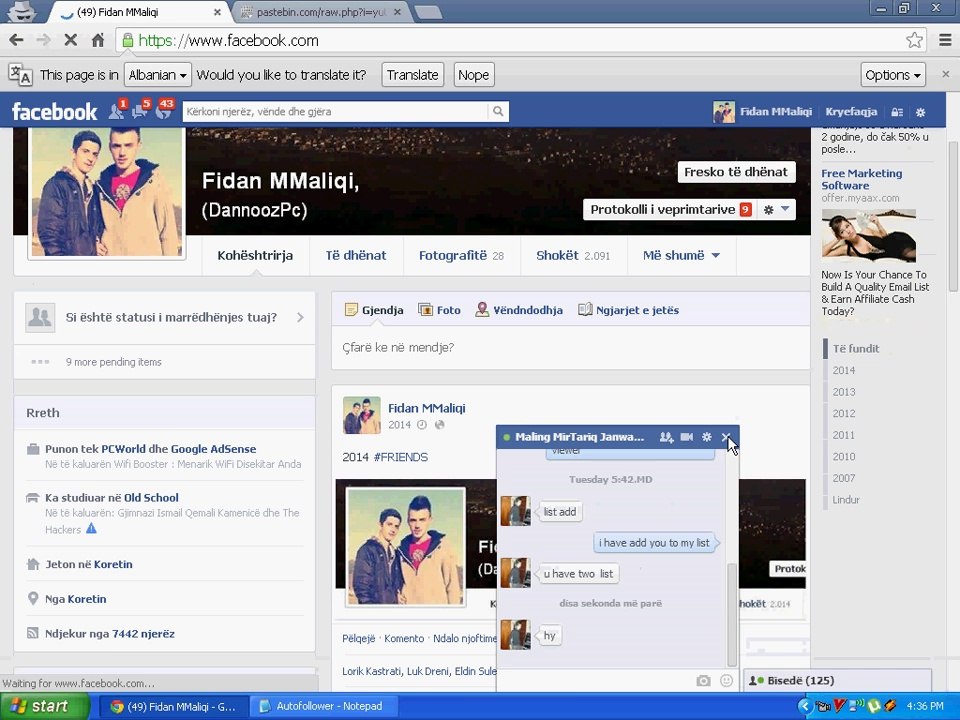Close the Maling MirTariq chat window
960x720 pixels.
[726, 437]
